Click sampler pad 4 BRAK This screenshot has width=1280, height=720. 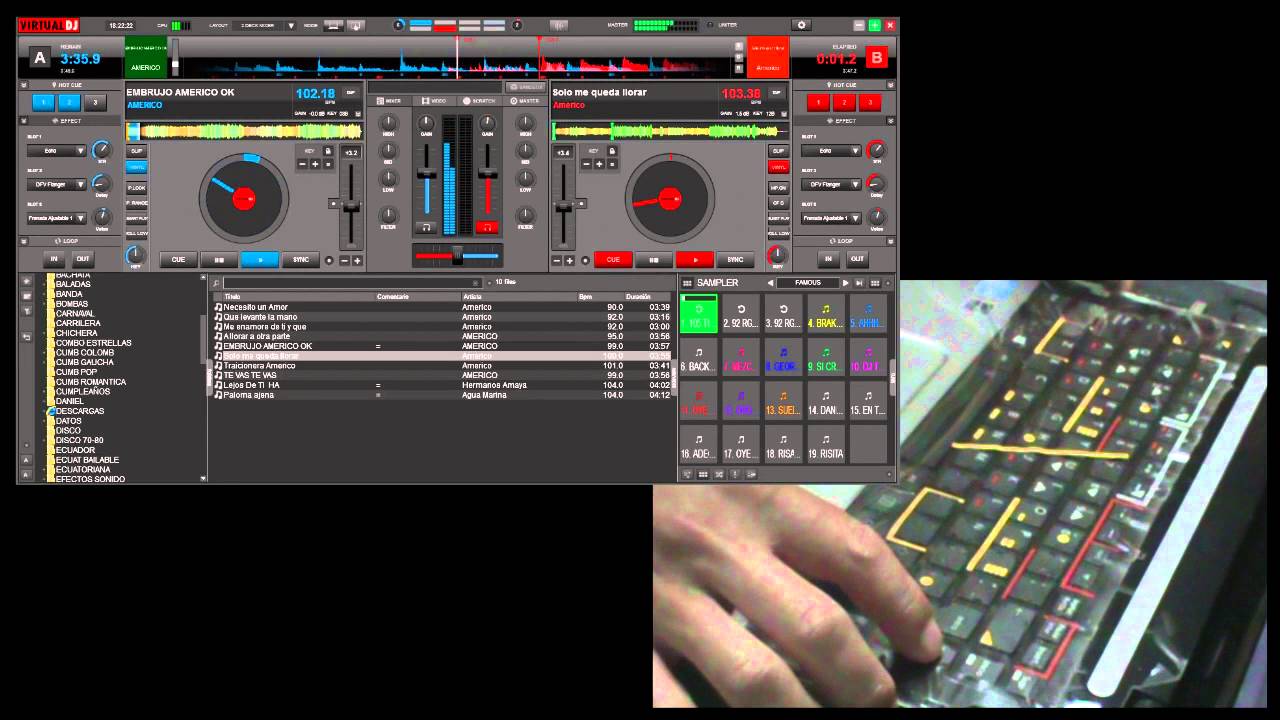point(826,313)
